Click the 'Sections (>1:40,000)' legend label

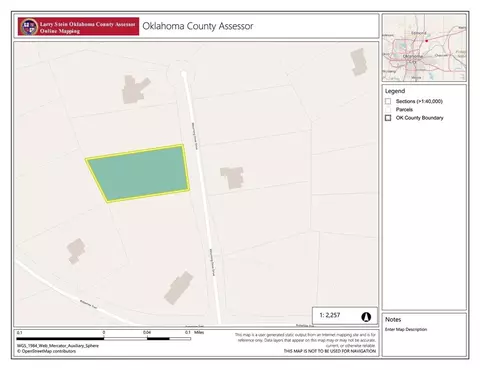tap(419, 101)
